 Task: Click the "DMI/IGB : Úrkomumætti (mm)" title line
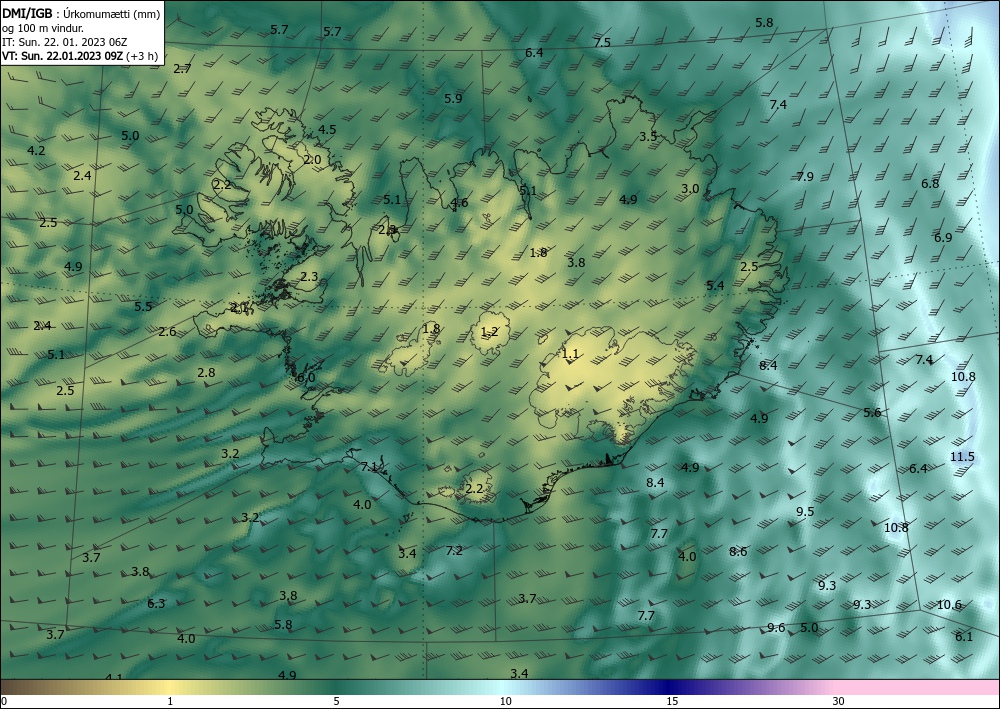coord(81,13)
